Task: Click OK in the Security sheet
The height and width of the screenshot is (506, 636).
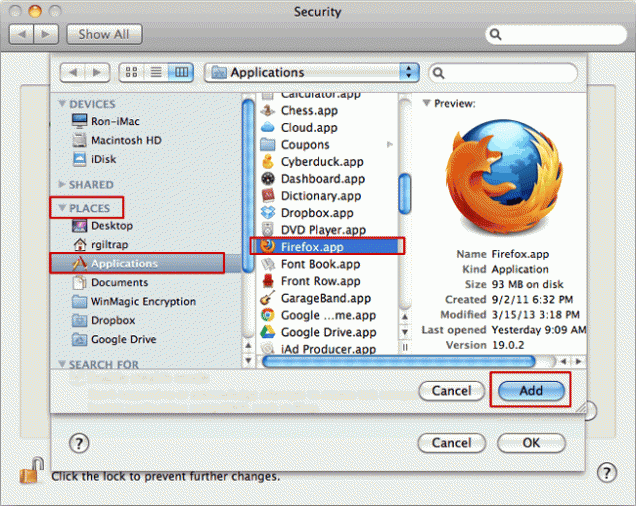Action: point(531,443)
